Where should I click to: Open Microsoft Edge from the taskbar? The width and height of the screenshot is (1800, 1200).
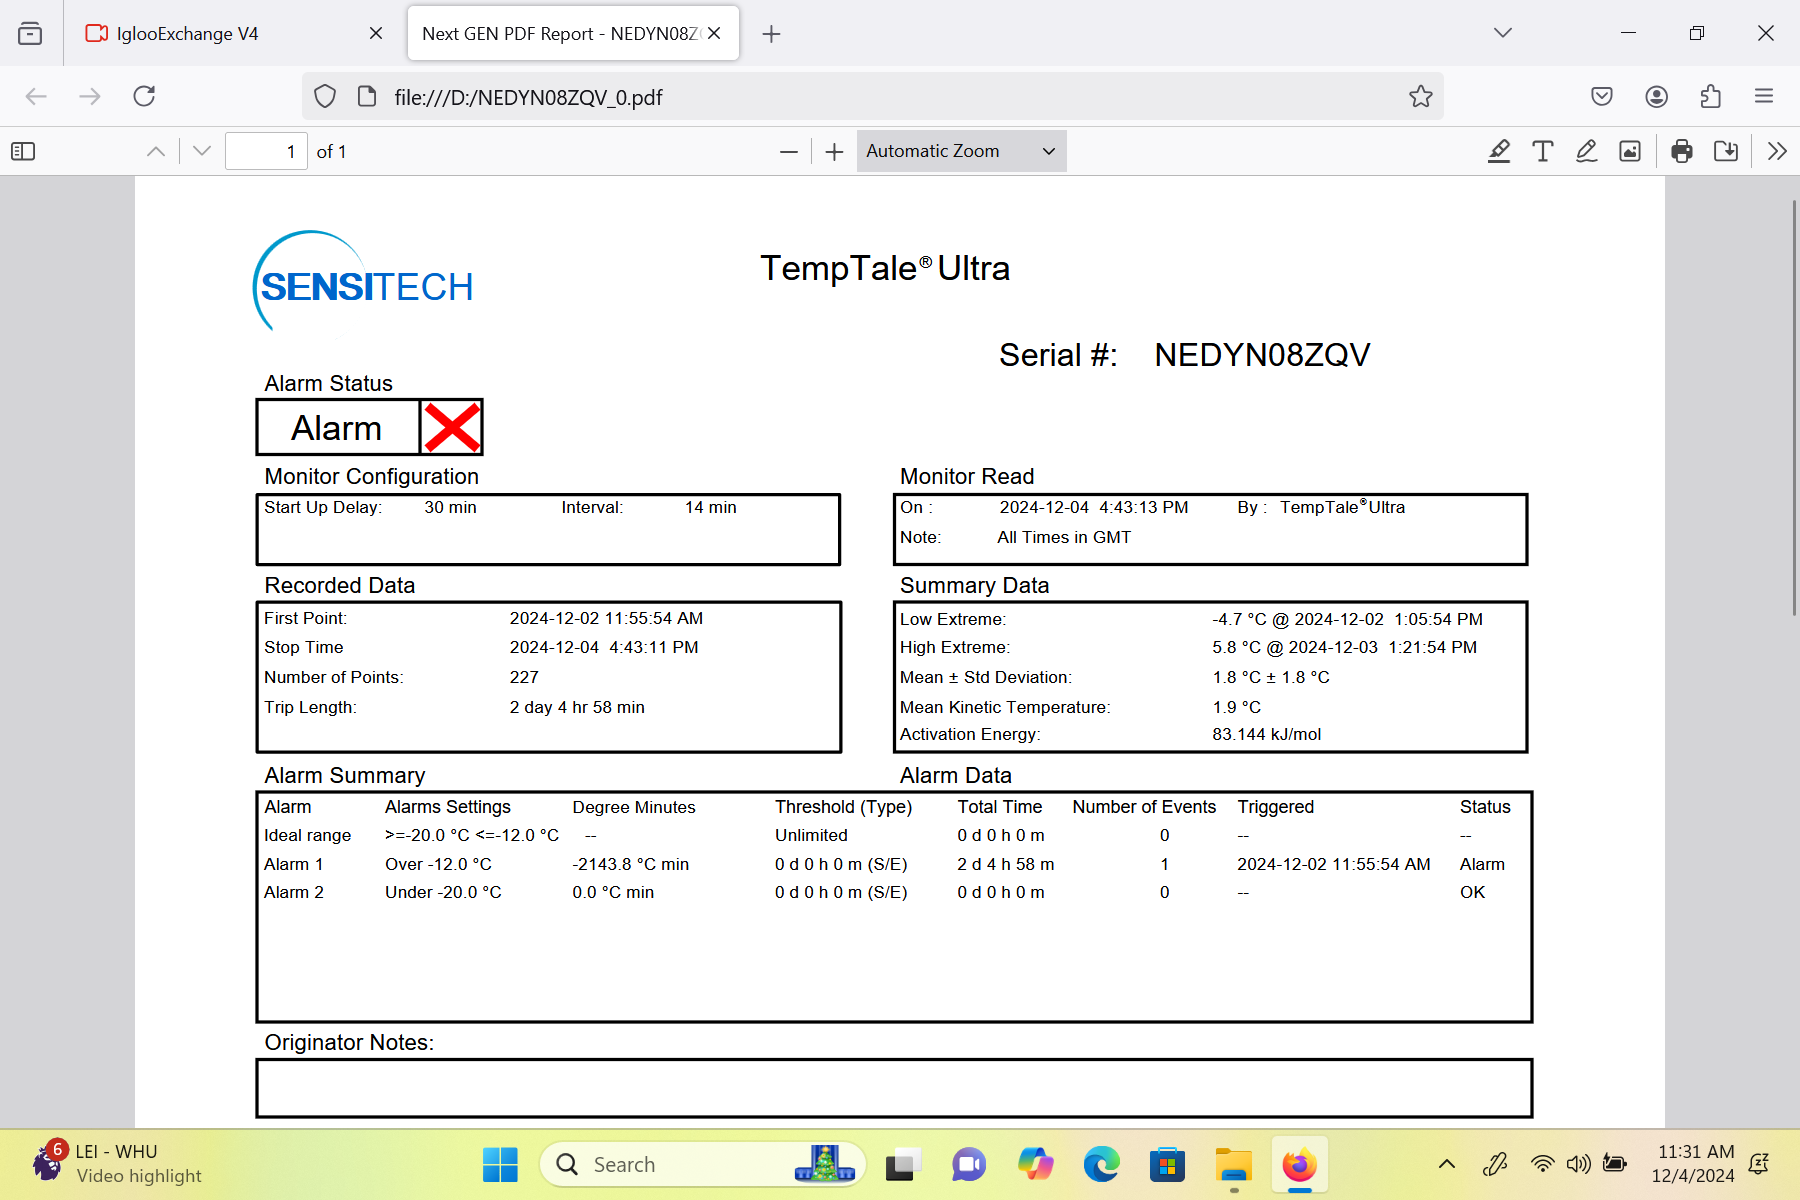pos(1101,1164)
